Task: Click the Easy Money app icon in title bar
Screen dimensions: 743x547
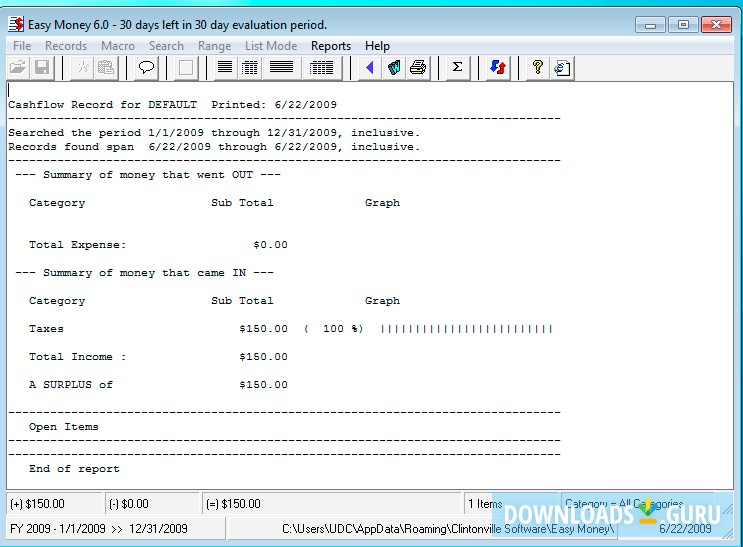Action: (16, 24)
